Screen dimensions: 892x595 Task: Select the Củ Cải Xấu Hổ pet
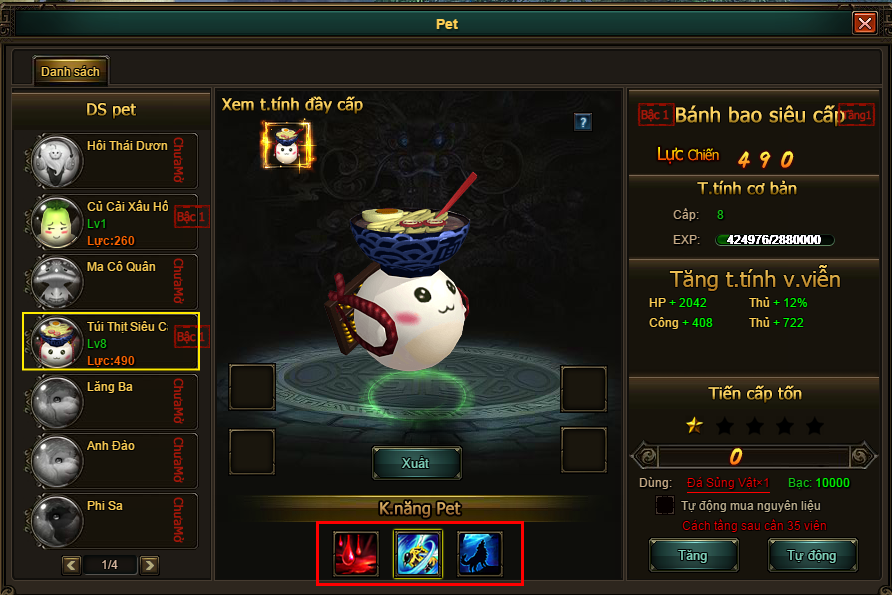pyautogui.click(x=112, y=222)
